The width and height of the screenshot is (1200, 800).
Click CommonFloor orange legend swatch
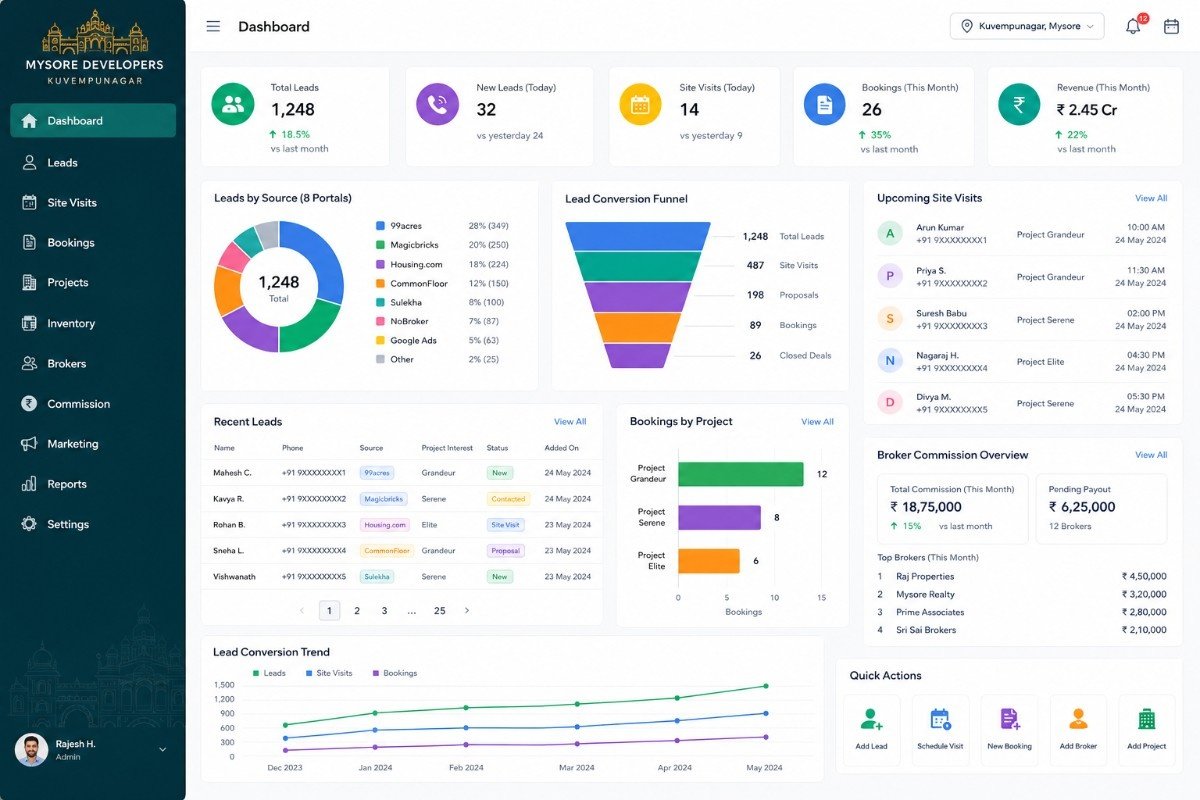[x=380, y=283]
